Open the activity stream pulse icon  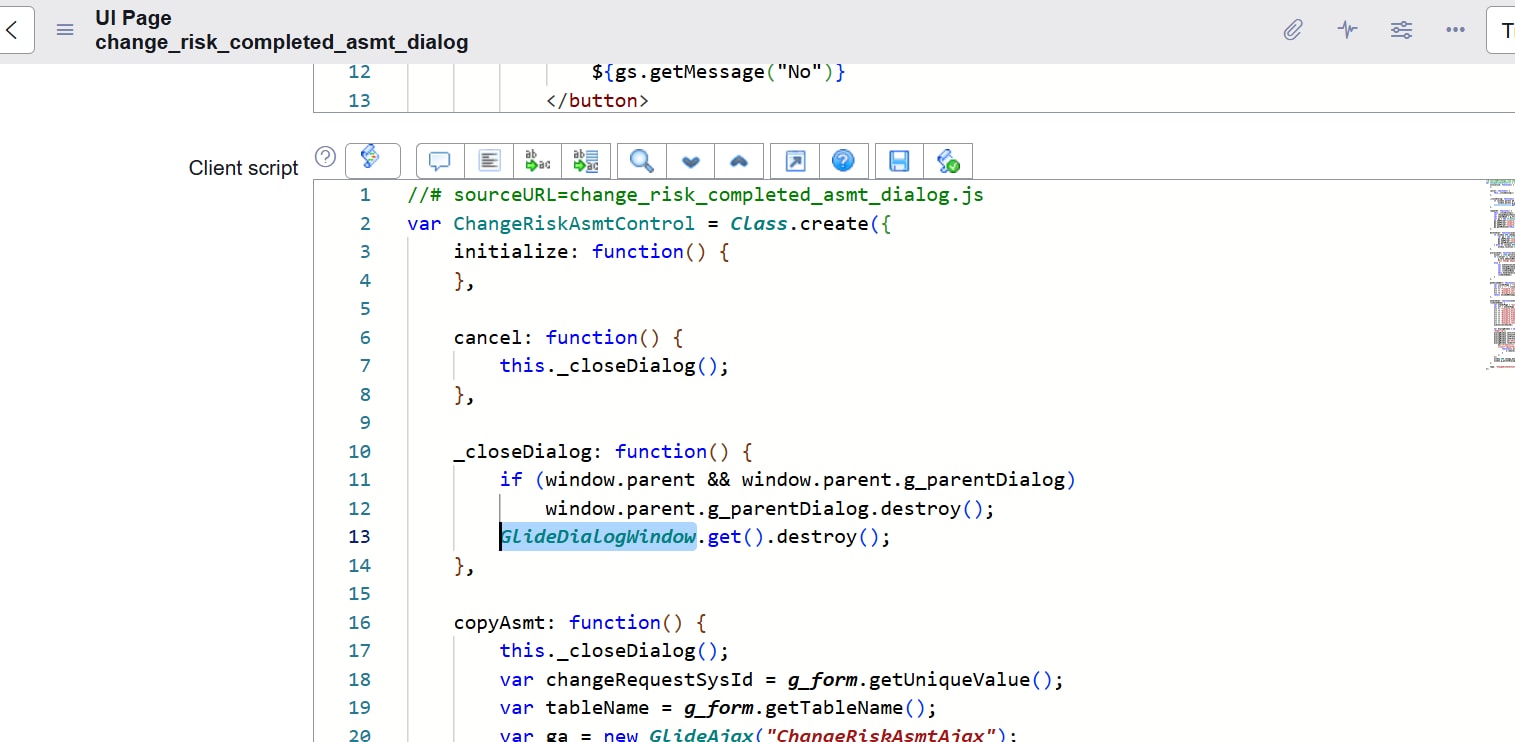pos(1348,30)
